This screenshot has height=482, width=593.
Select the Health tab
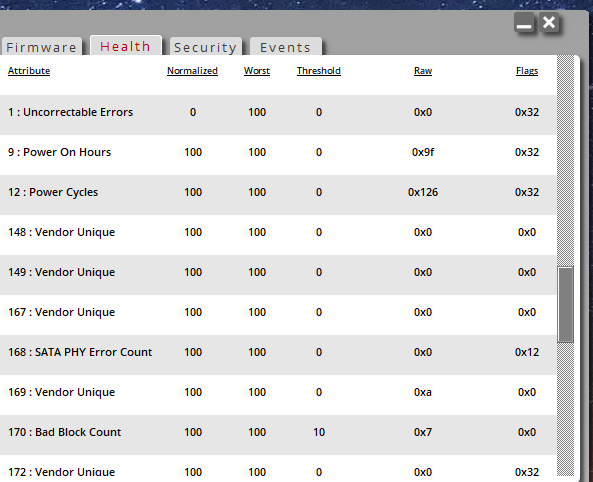point(126,46)
